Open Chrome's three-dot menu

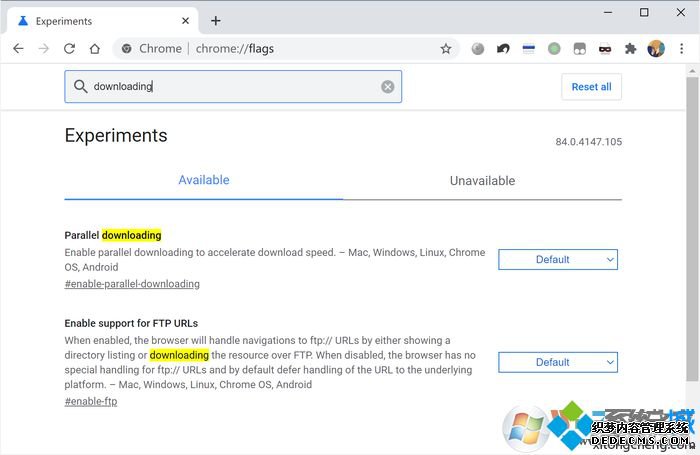[681, 49]
